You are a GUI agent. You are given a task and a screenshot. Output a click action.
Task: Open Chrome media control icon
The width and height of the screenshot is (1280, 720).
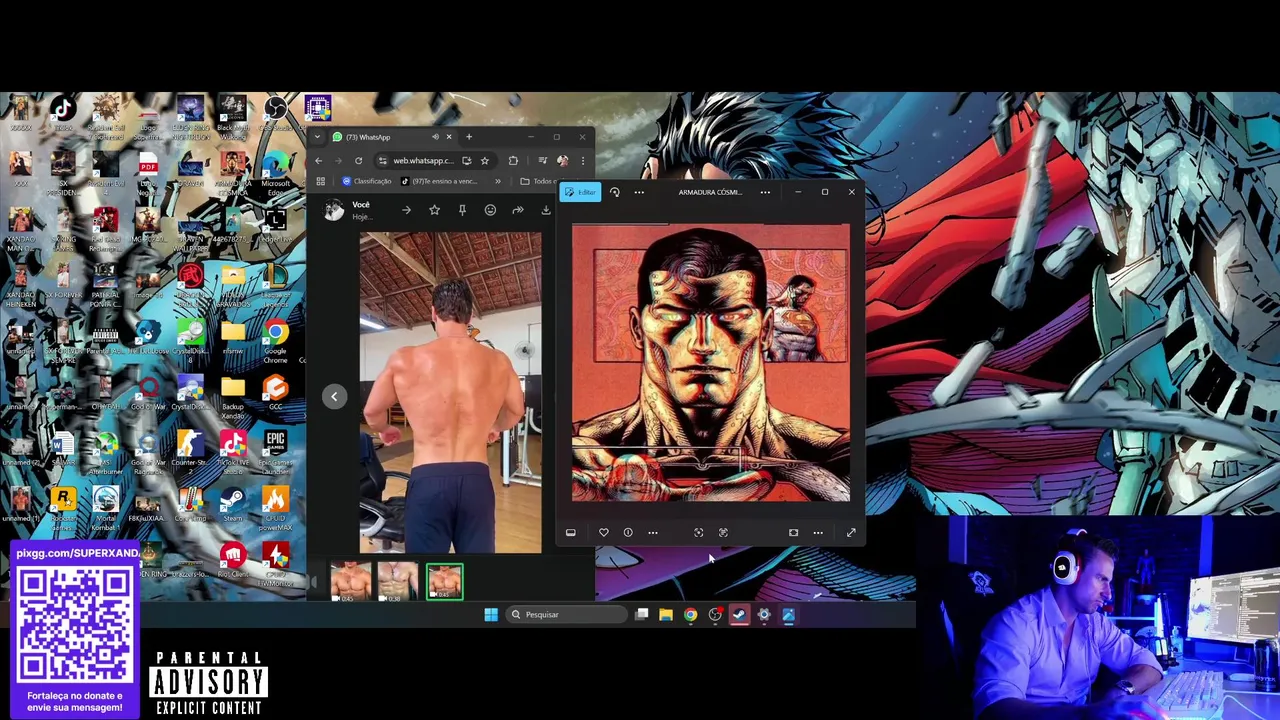[543, 160]
